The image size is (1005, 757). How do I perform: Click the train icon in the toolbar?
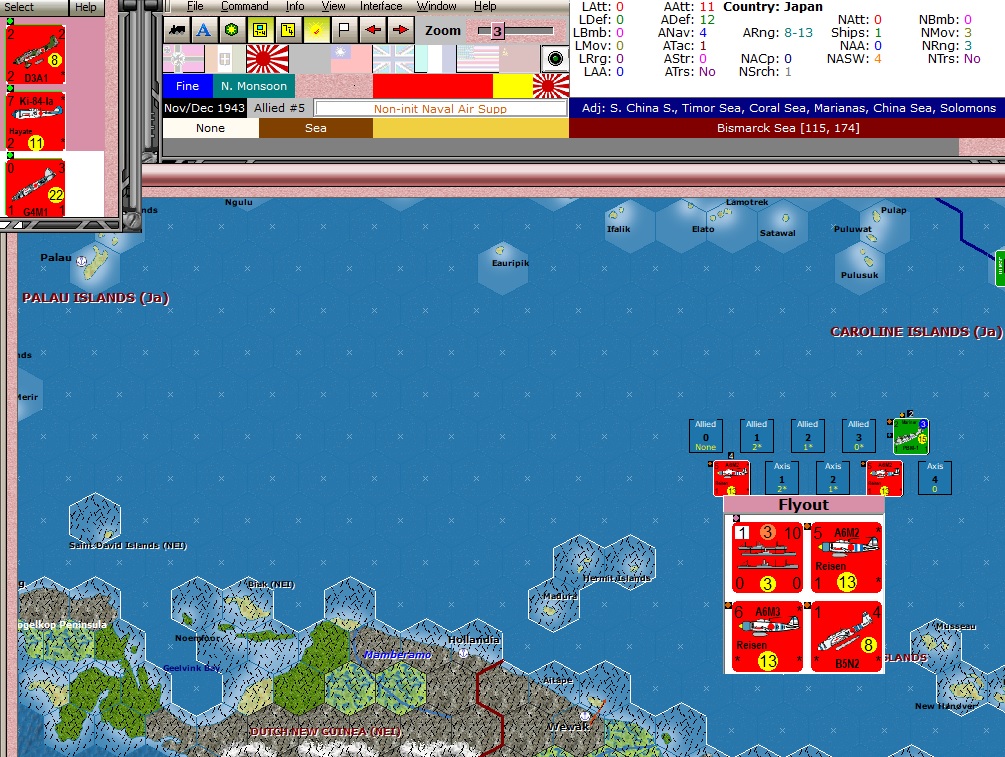click(x=177, y=30)
